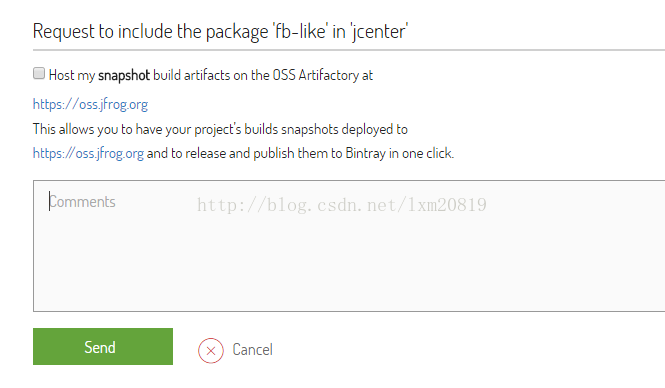Image resolution: width=665 pixels, height=388 pixels.
Task: Click the text caret before Comments placeholder
Action: [49, 201]
